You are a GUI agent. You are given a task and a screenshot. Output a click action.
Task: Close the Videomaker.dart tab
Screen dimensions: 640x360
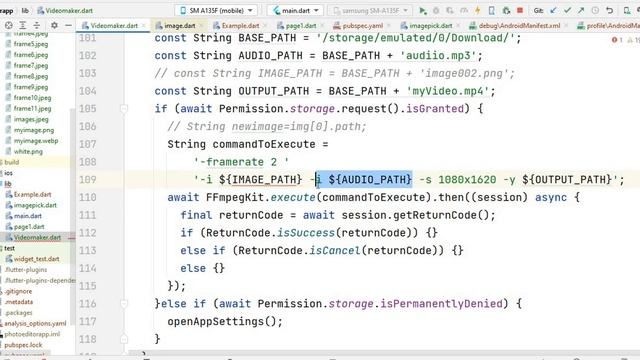pyautogui.click(x=144, y=26)
